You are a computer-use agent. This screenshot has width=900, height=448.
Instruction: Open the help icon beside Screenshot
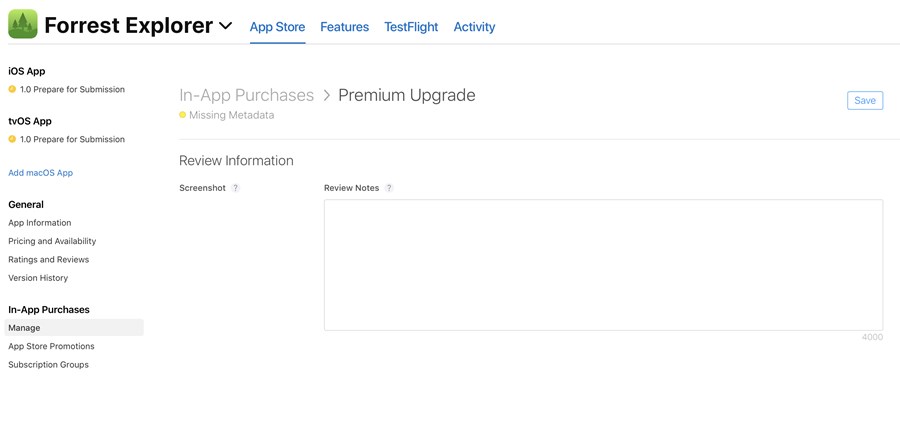click(x=235, y=188)
